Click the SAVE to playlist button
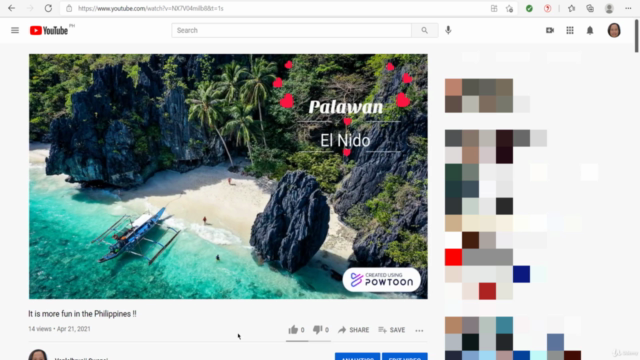The height and width of the screenshot is (360, 640). [391, 330]
